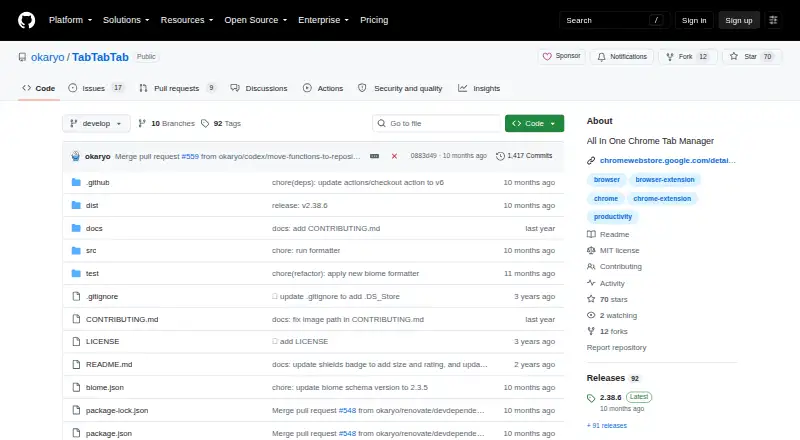Open Activity link in sidebar
The width and height of the screenshot is (800, 440).
coord(606,283)
